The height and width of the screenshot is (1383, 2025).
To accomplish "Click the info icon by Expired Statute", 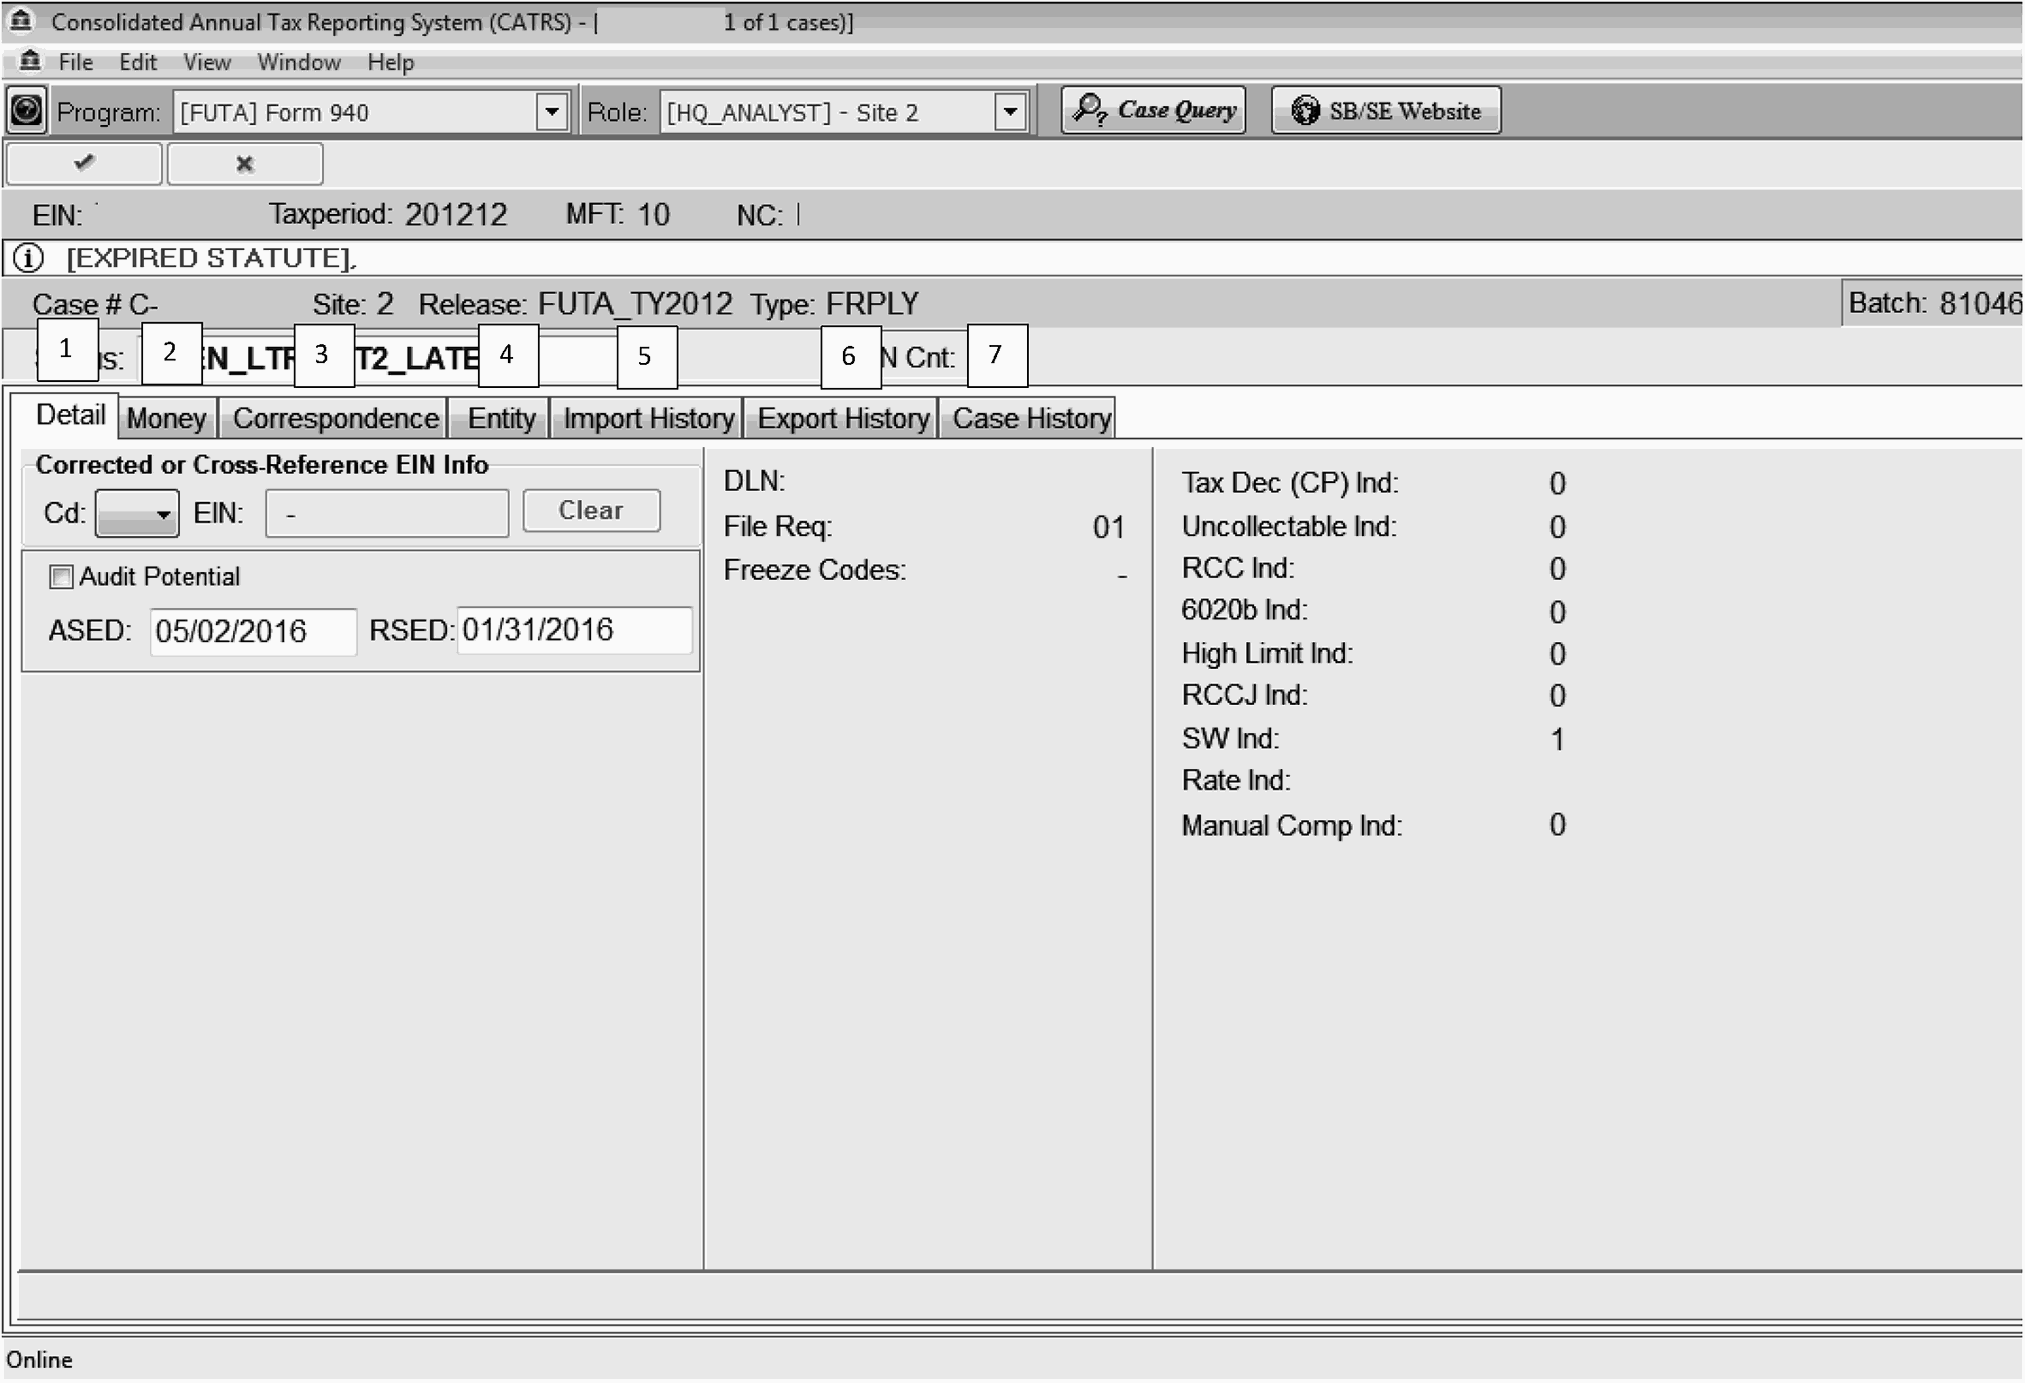I will click(28, 258).
